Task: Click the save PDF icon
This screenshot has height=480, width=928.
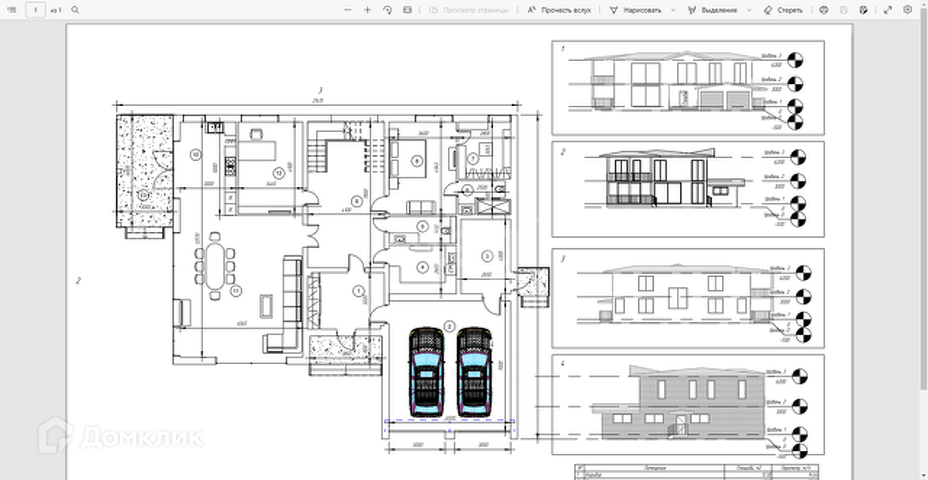Action: click(844, 10)
